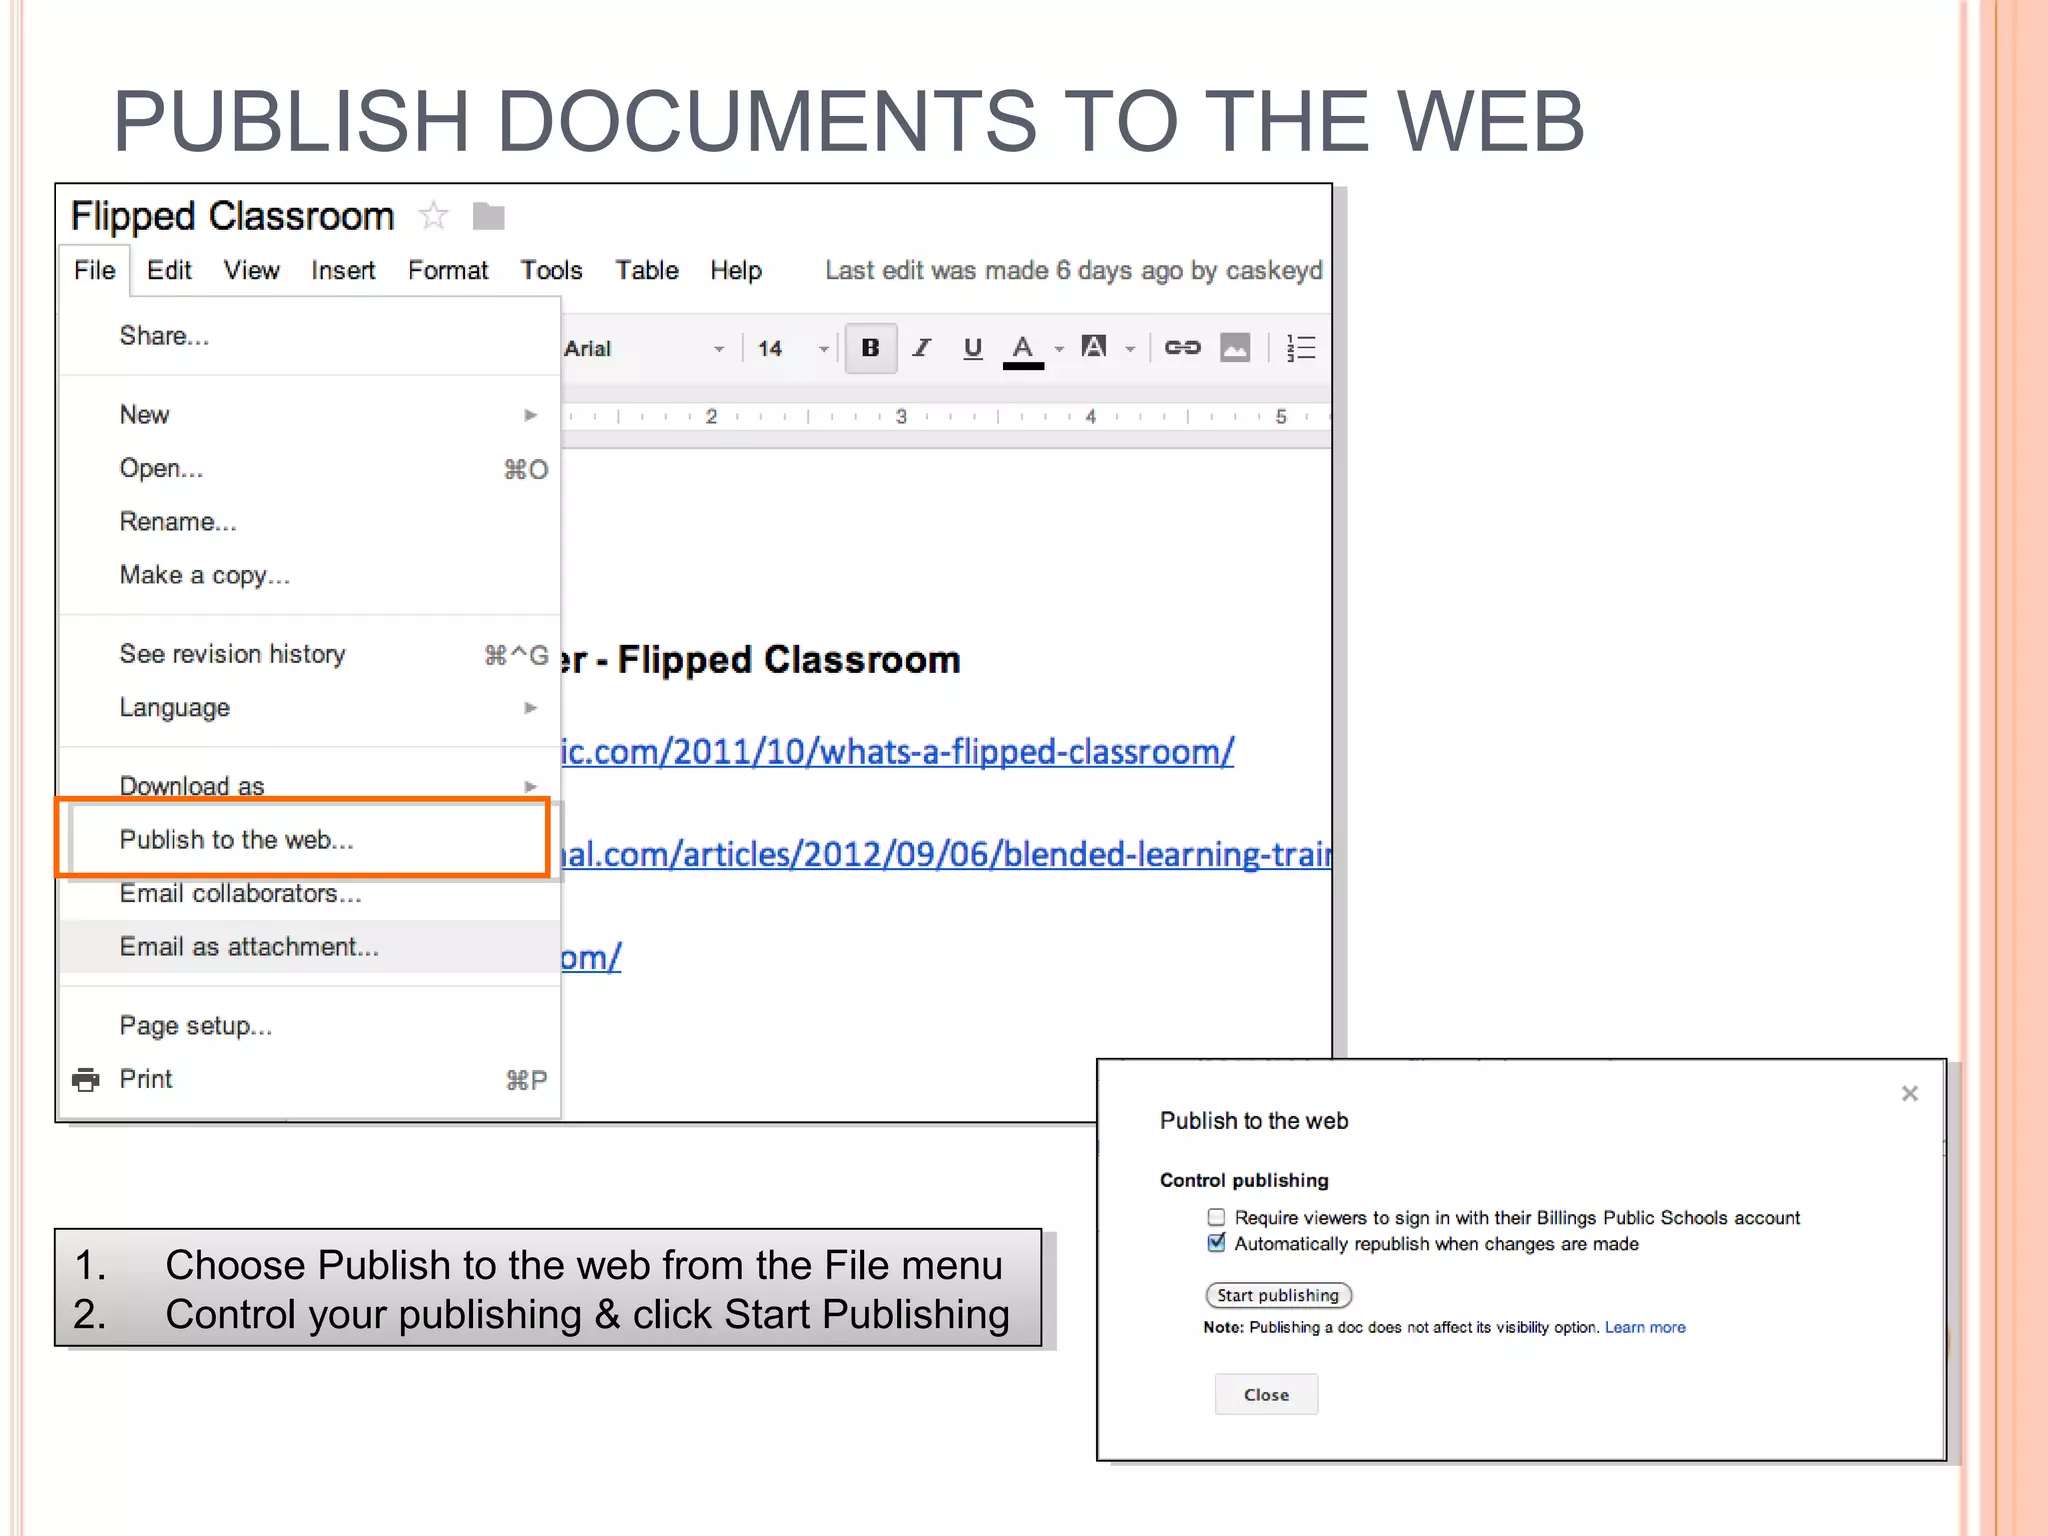
Task: Open the text background color tool
Action: [x=1094, y=347]
